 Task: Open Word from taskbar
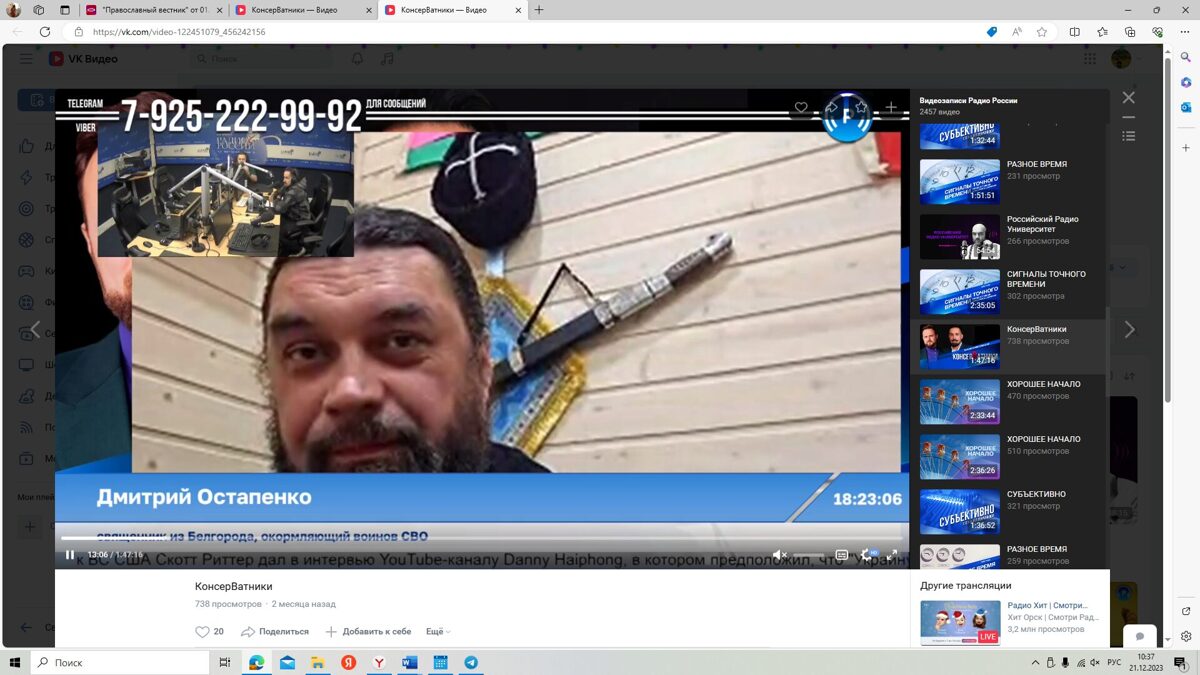tap(409, 662)
